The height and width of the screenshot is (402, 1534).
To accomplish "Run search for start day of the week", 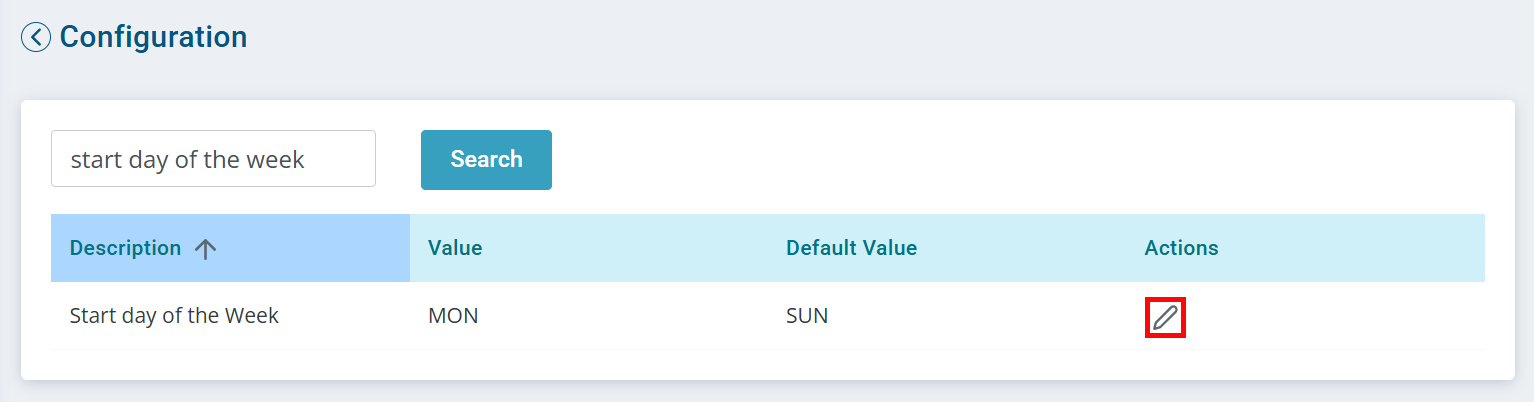I will tap(486, 159).
